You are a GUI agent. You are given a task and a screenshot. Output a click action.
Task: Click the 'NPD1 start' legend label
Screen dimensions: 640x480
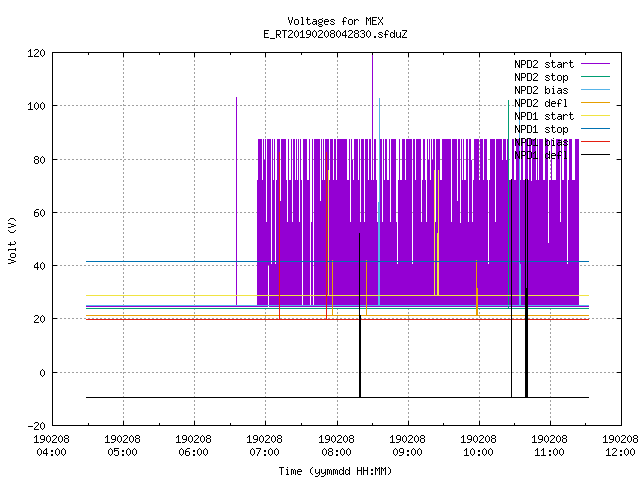tap(544, 116)
